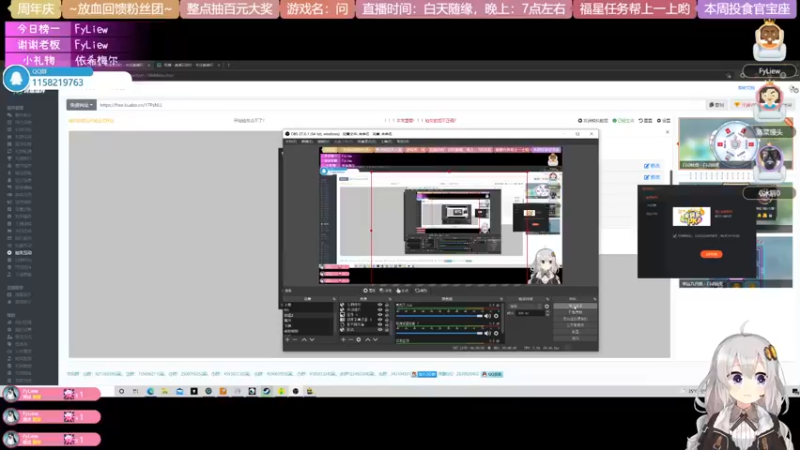Click the upper blue edit link
The width and height of the screenshot is (800, 450).
(652, 166)
